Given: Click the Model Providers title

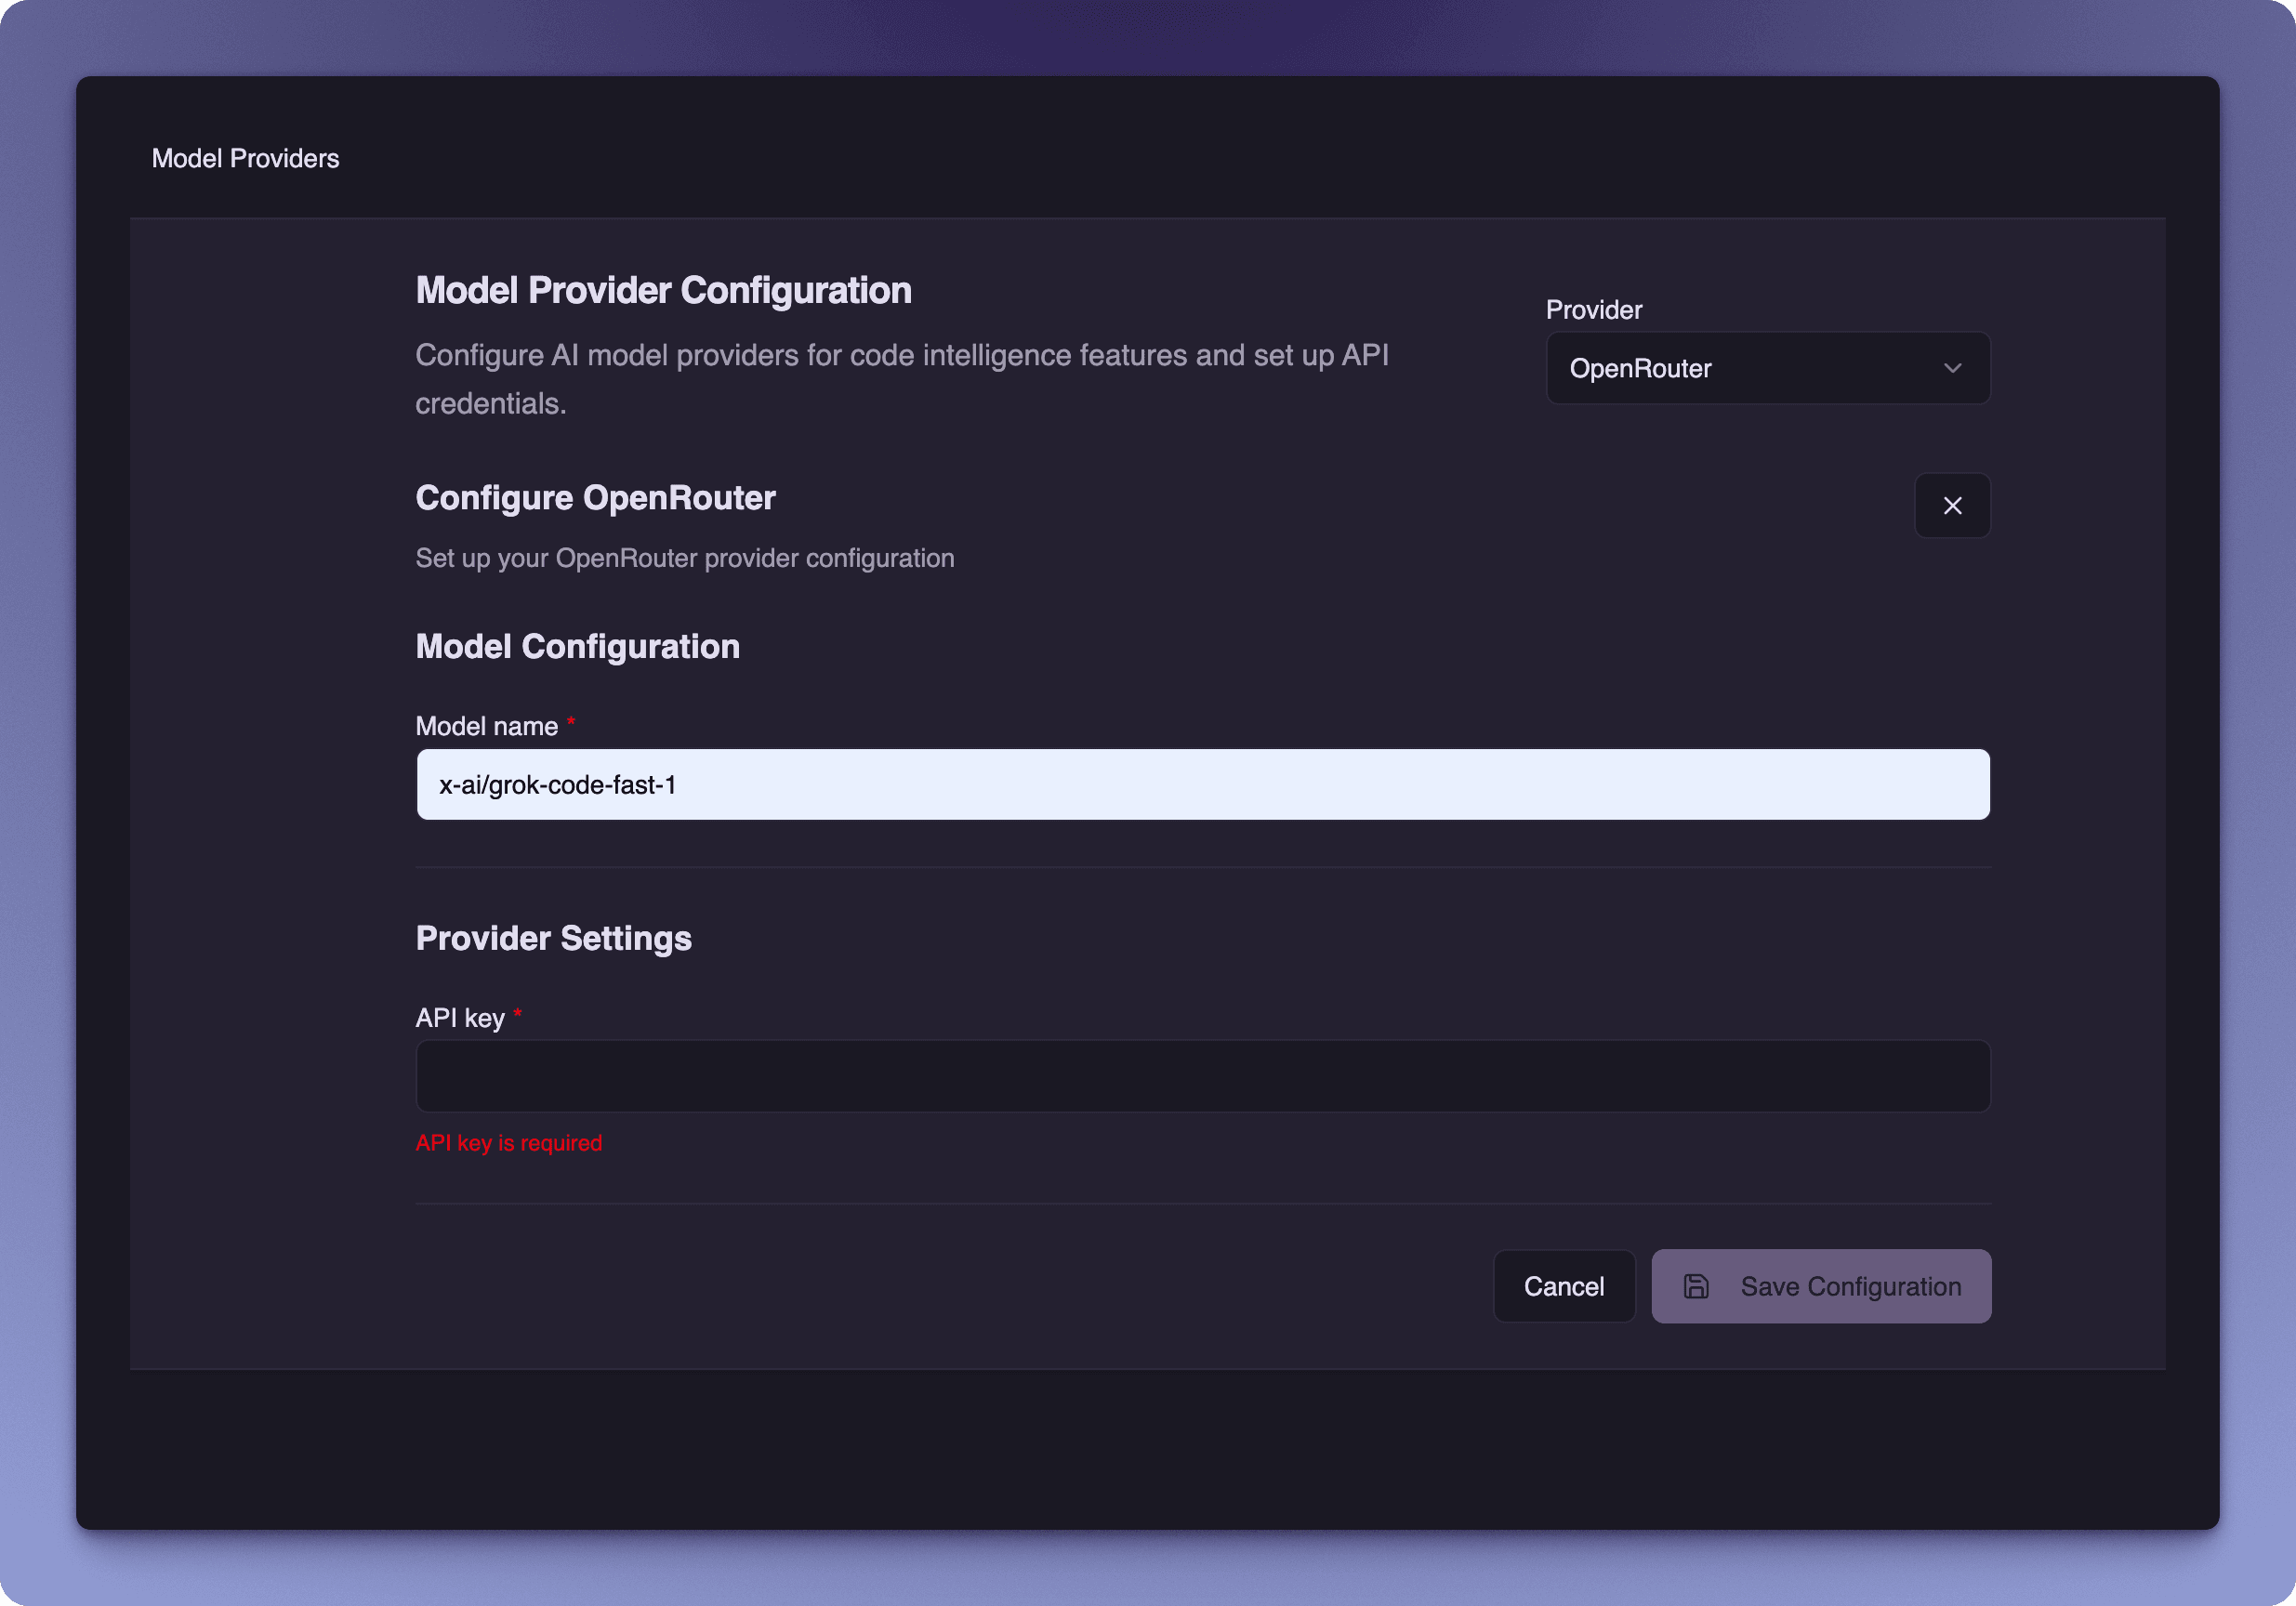Looking at the screenshot, I should 246,157.
